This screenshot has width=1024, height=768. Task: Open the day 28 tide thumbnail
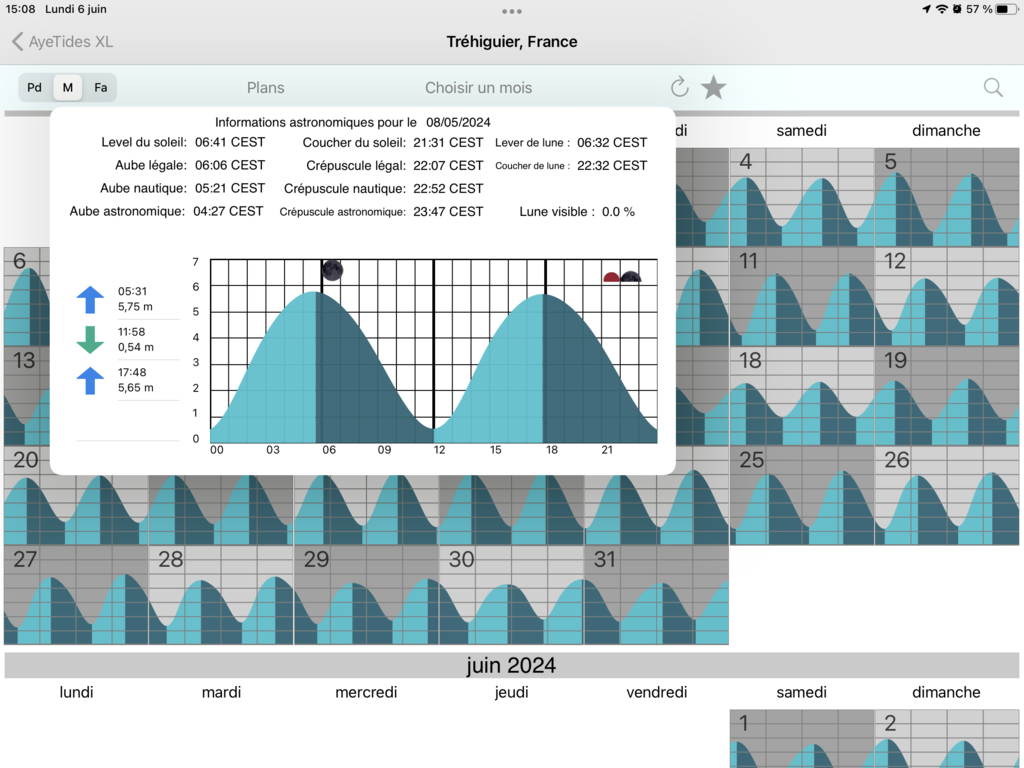pos(221,594)
